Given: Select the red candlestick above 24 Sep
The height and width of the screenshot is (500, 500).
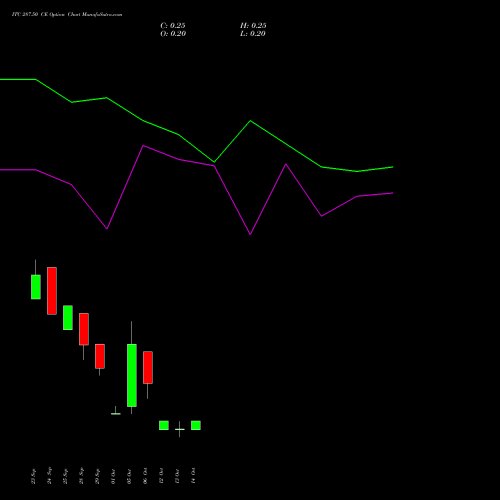Looking at the screenshot, I should tap(52, 291).
